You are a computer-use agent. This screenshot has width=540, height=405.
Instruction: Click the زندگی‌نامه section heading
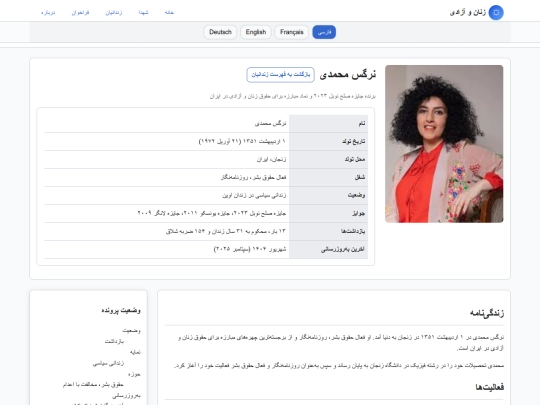[x=487, y=313]
